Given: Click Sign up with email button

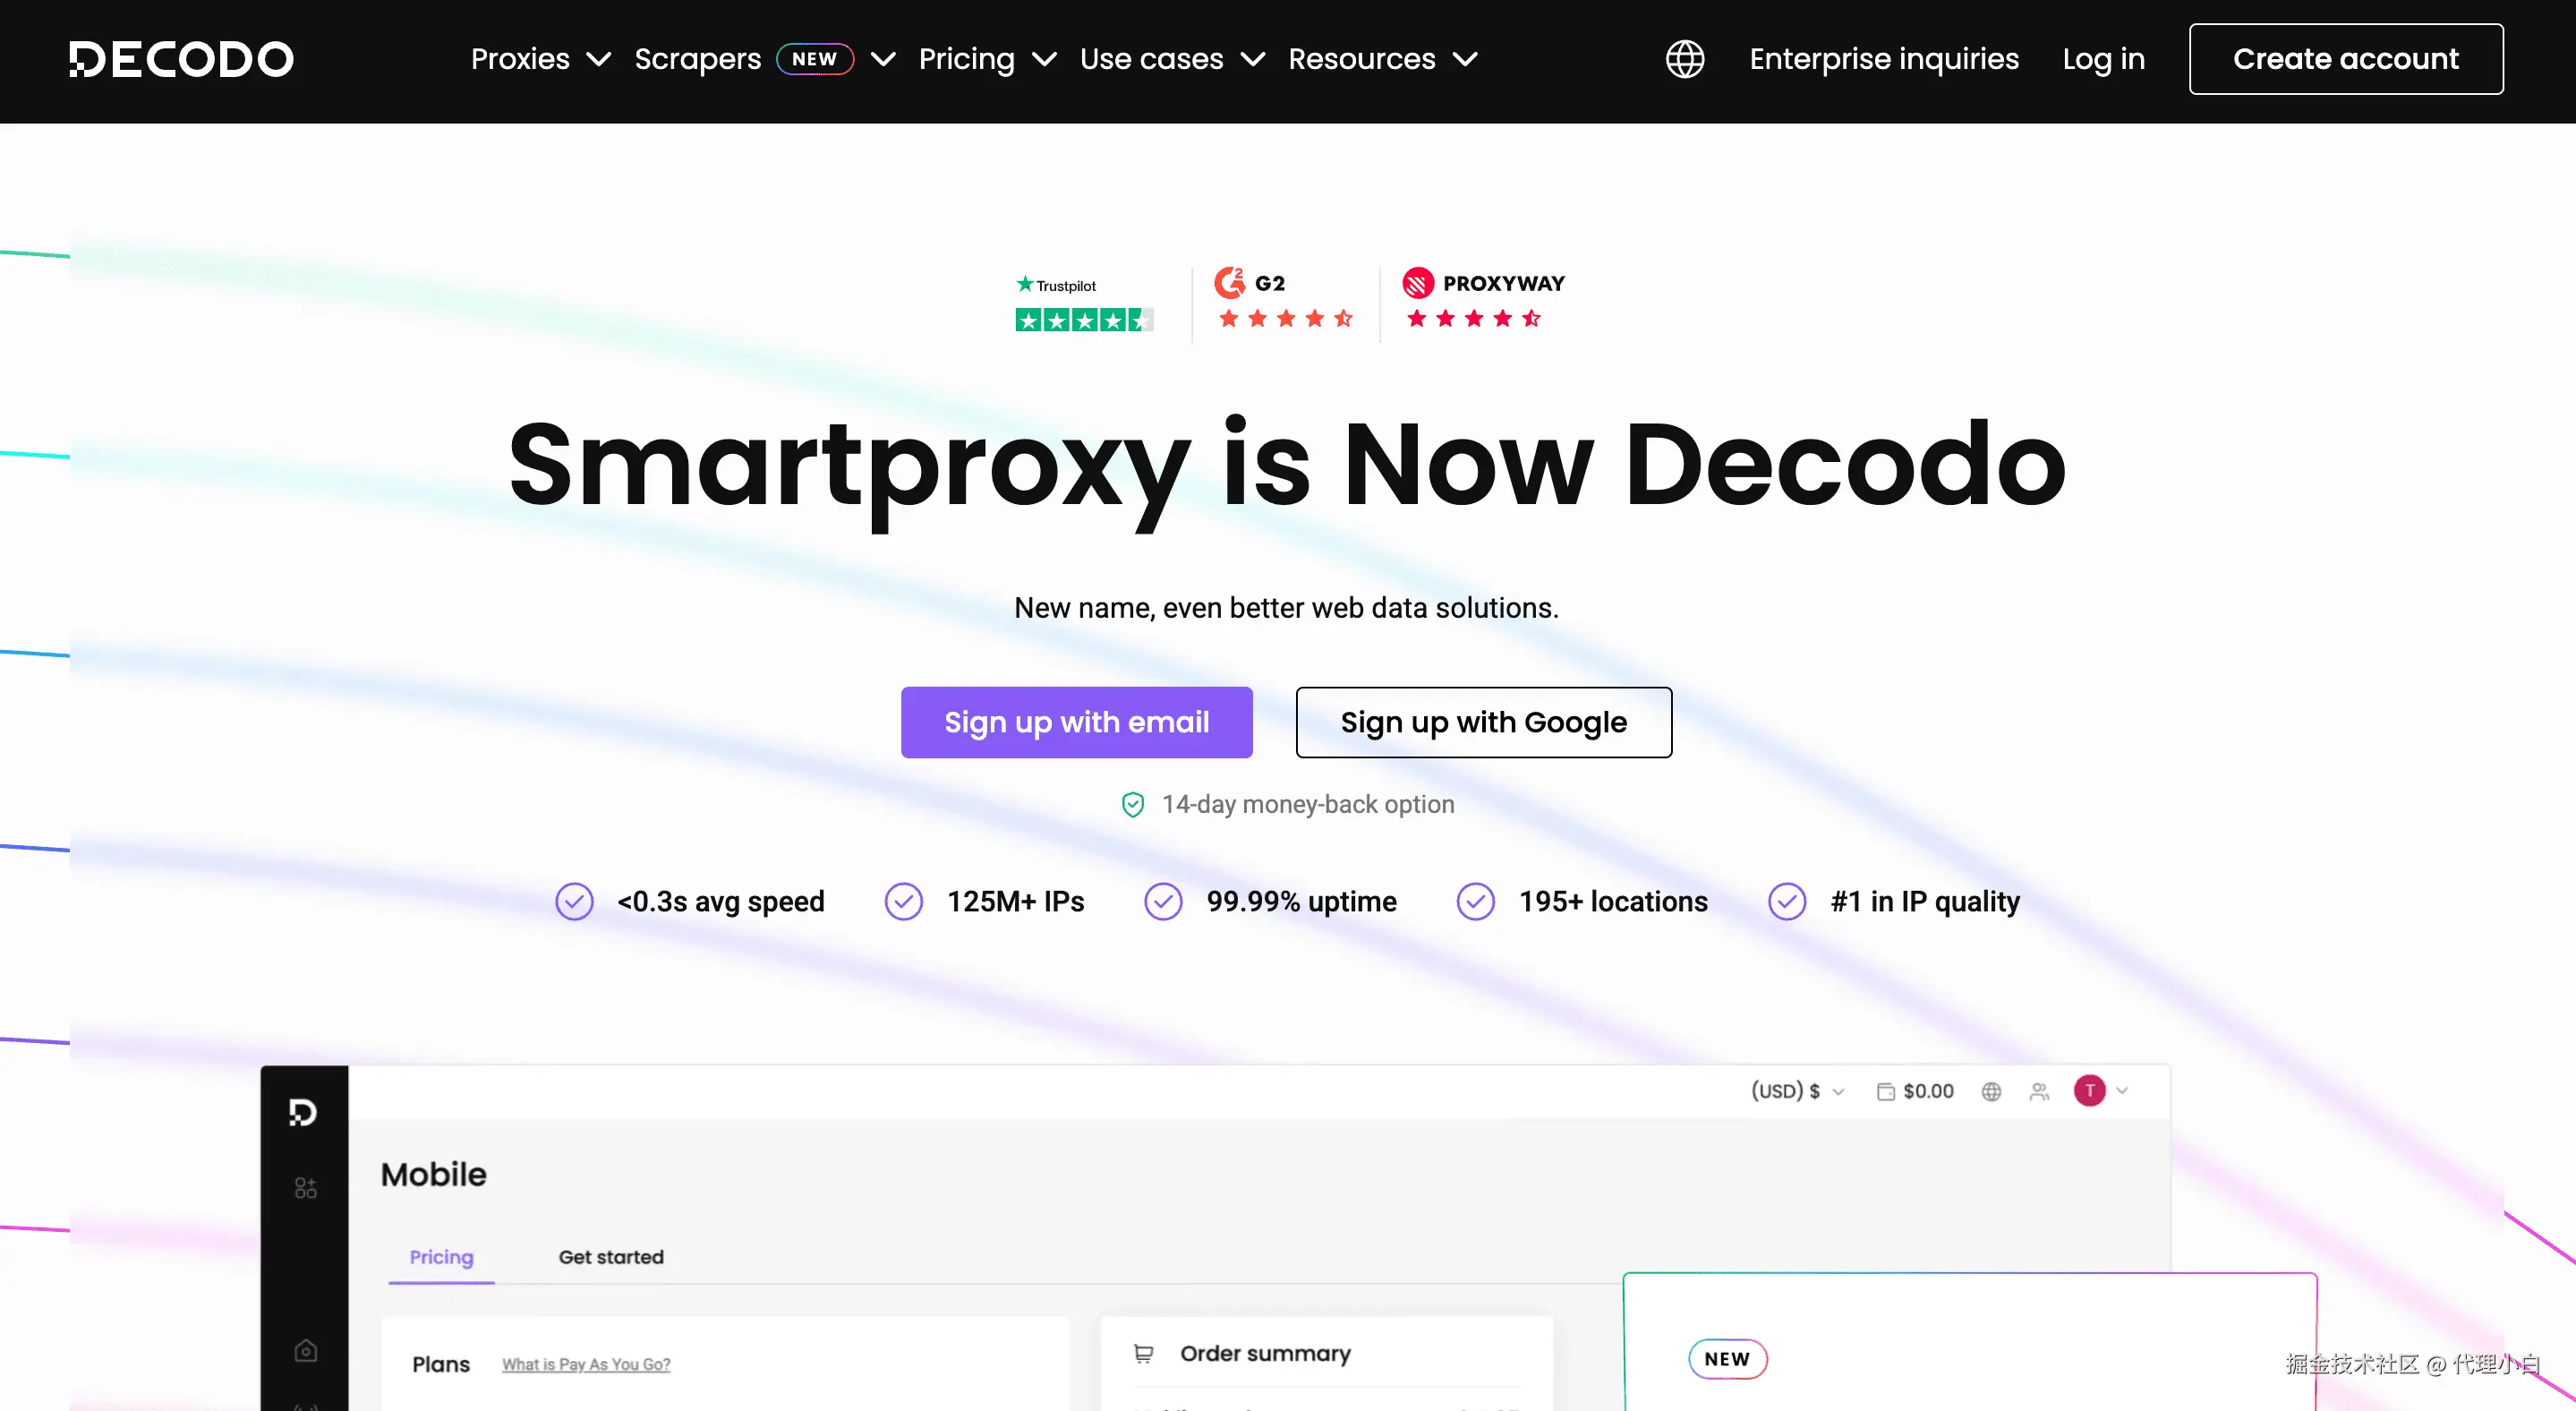Looking at the screenshot, I should click(x=1076, y=722).
